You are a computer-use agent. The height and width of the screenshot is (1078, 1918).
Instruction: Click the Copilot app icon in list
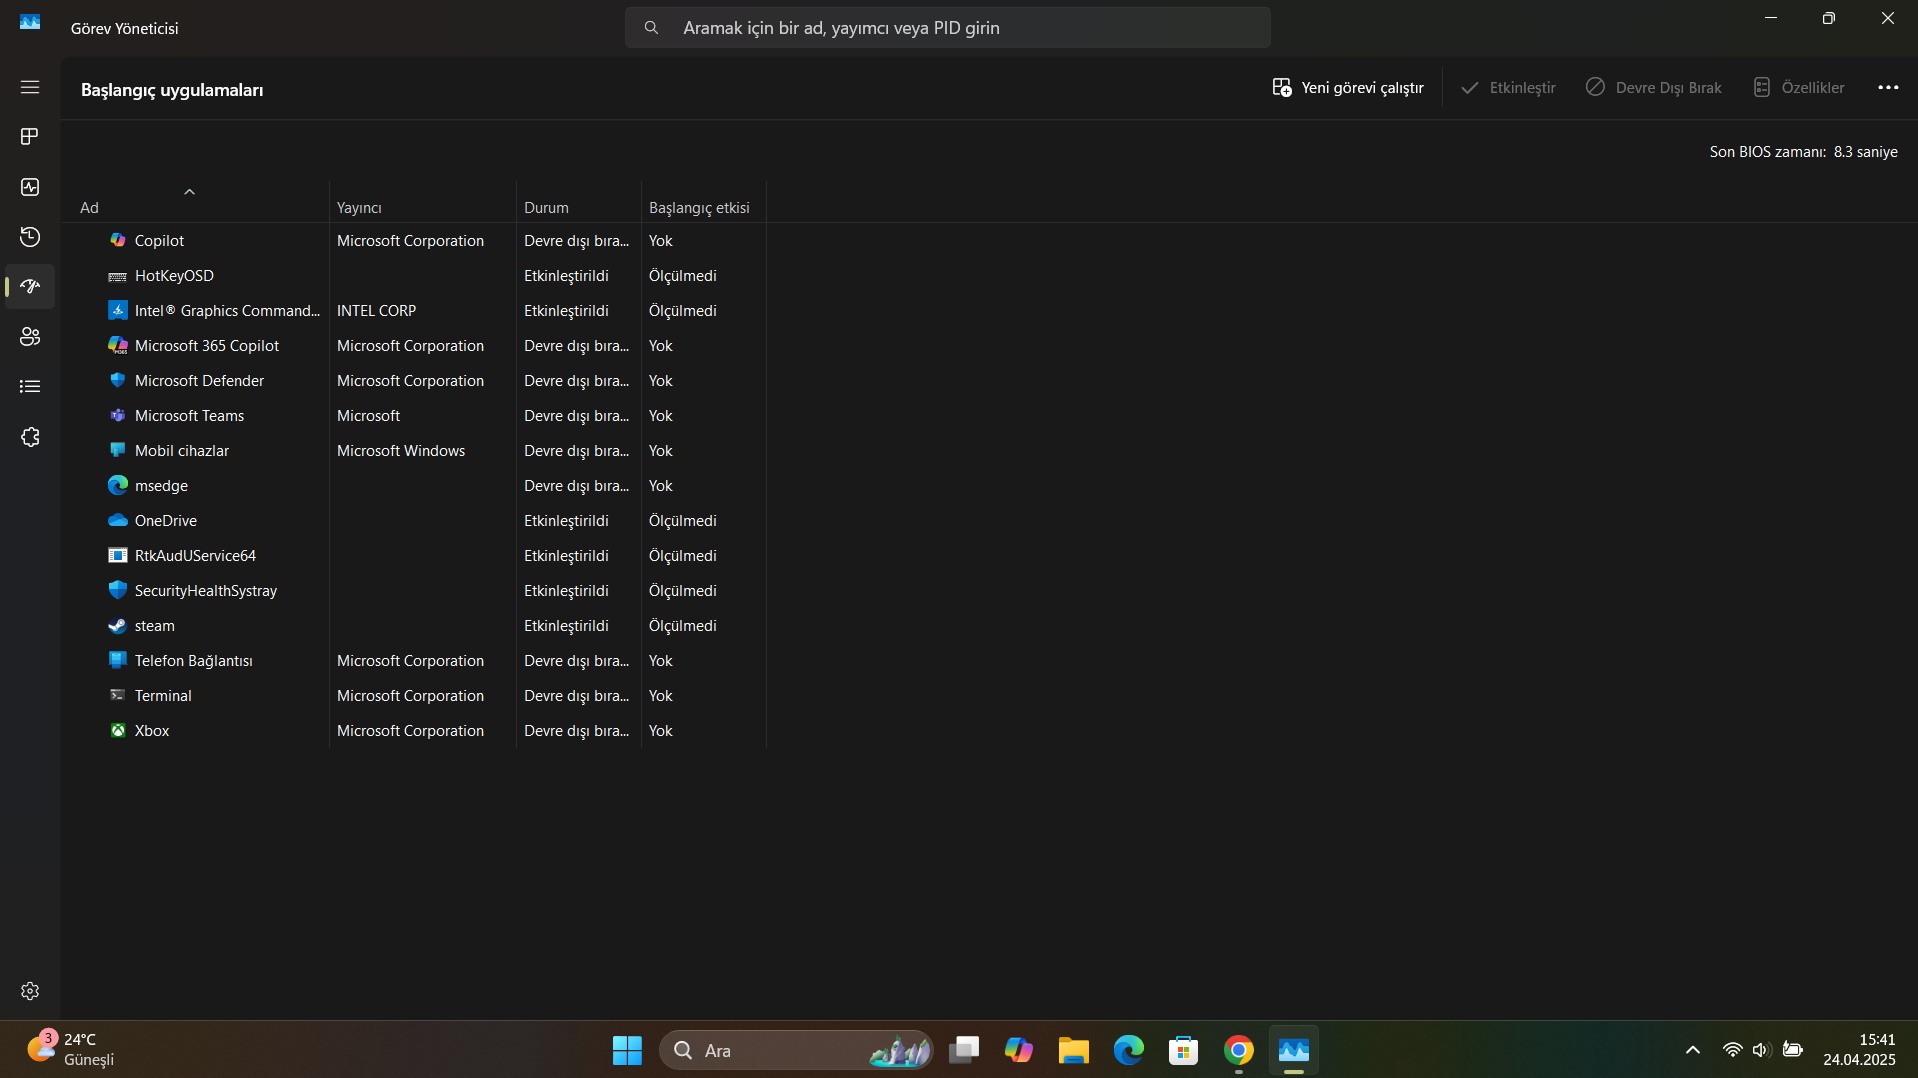pos(118,240)
